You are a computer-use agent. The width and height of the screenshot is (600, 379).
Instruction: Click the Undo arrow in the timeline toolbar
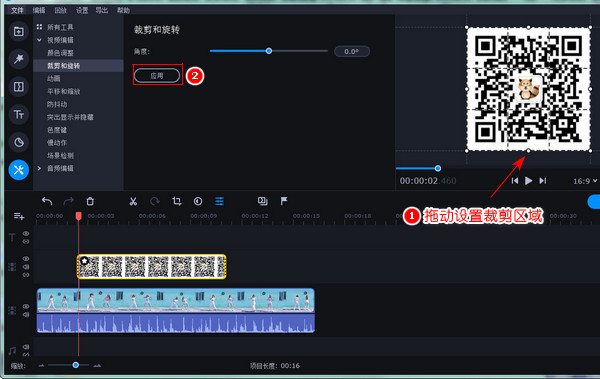pos(47,201)
